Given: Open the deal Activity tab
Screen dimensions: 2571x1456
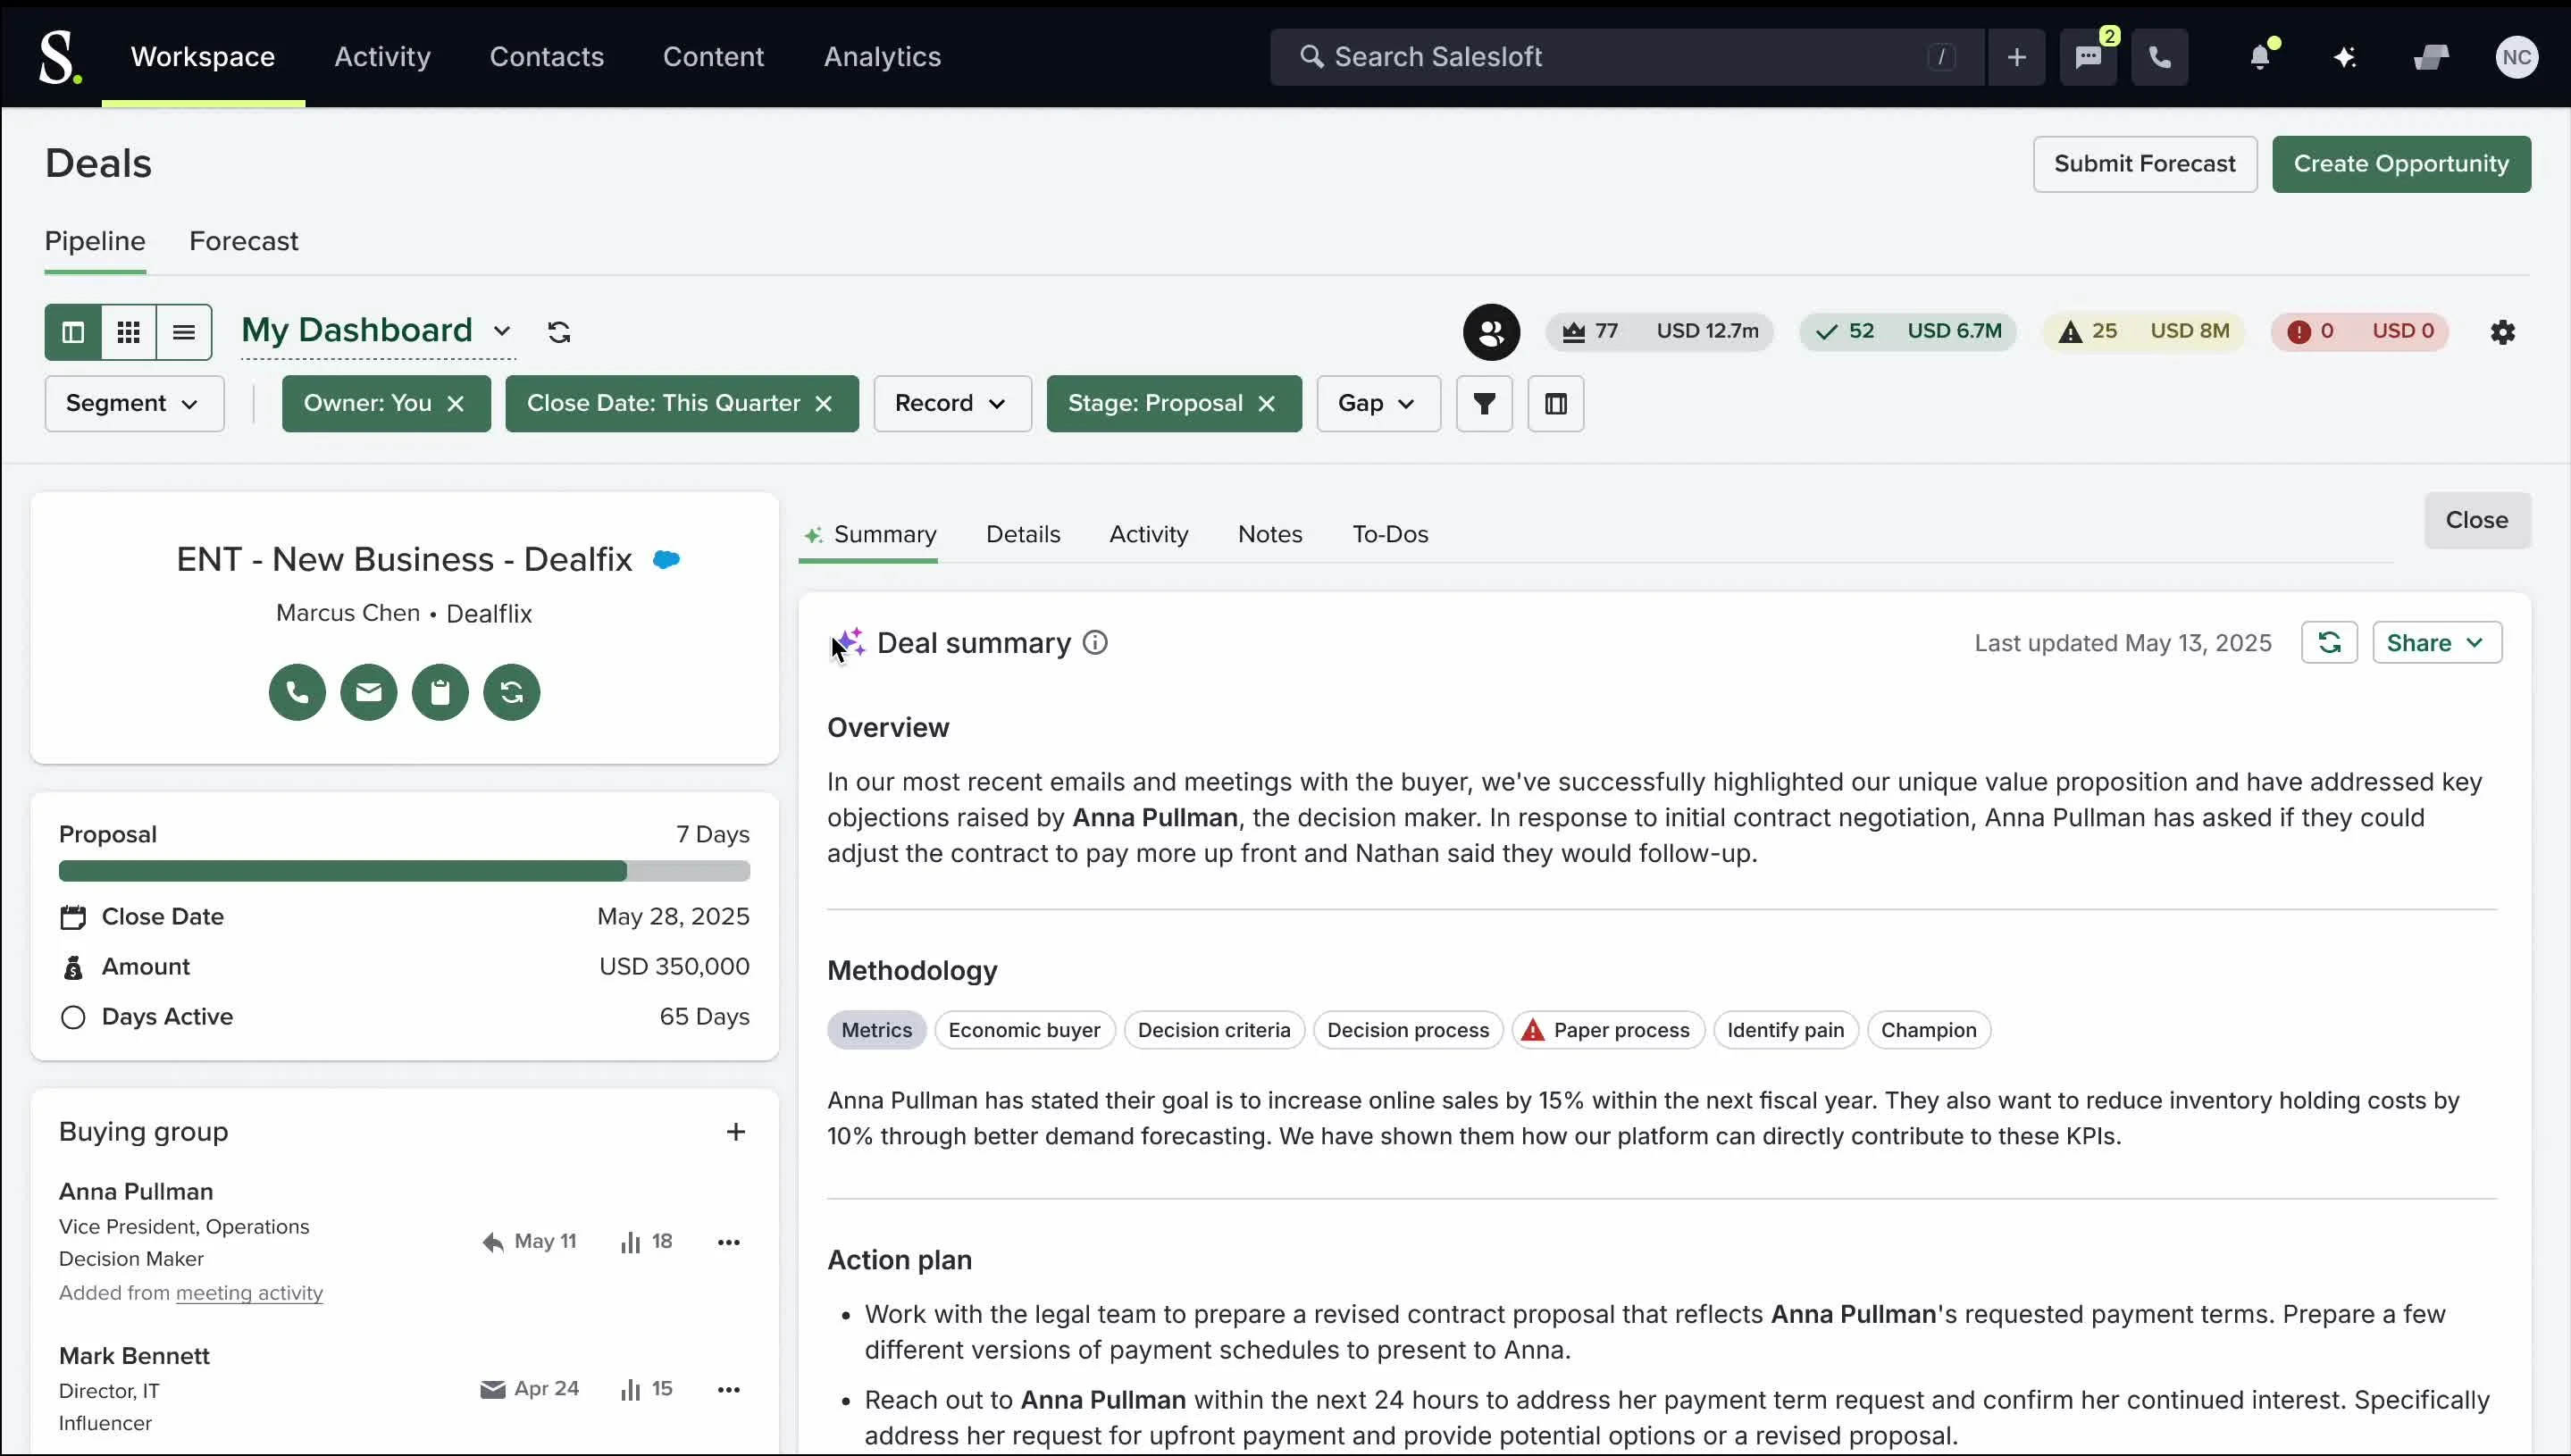Looking at the screenshot, I should coord(1148,534).
